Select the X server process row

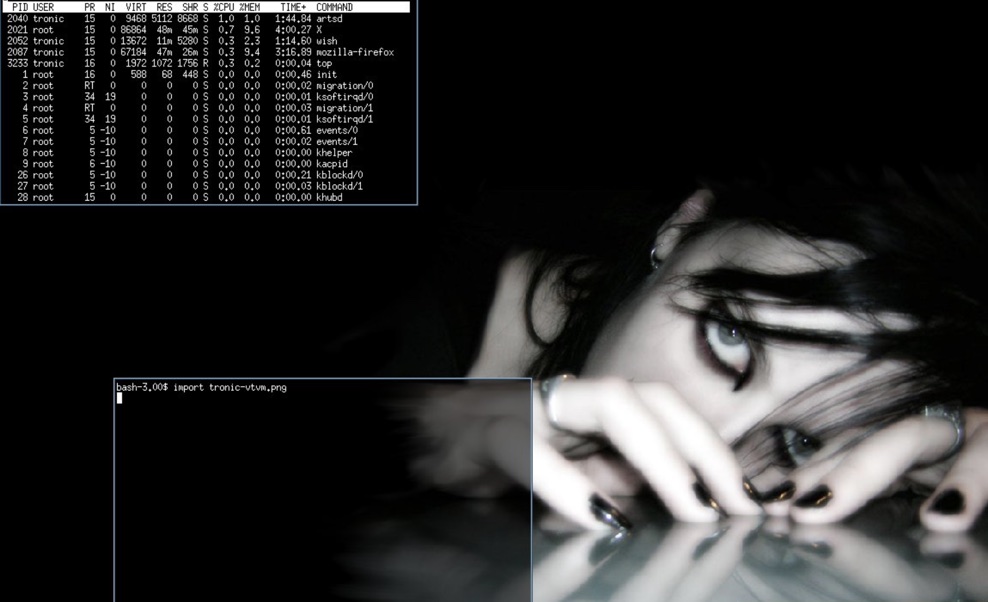pos(200,29)
